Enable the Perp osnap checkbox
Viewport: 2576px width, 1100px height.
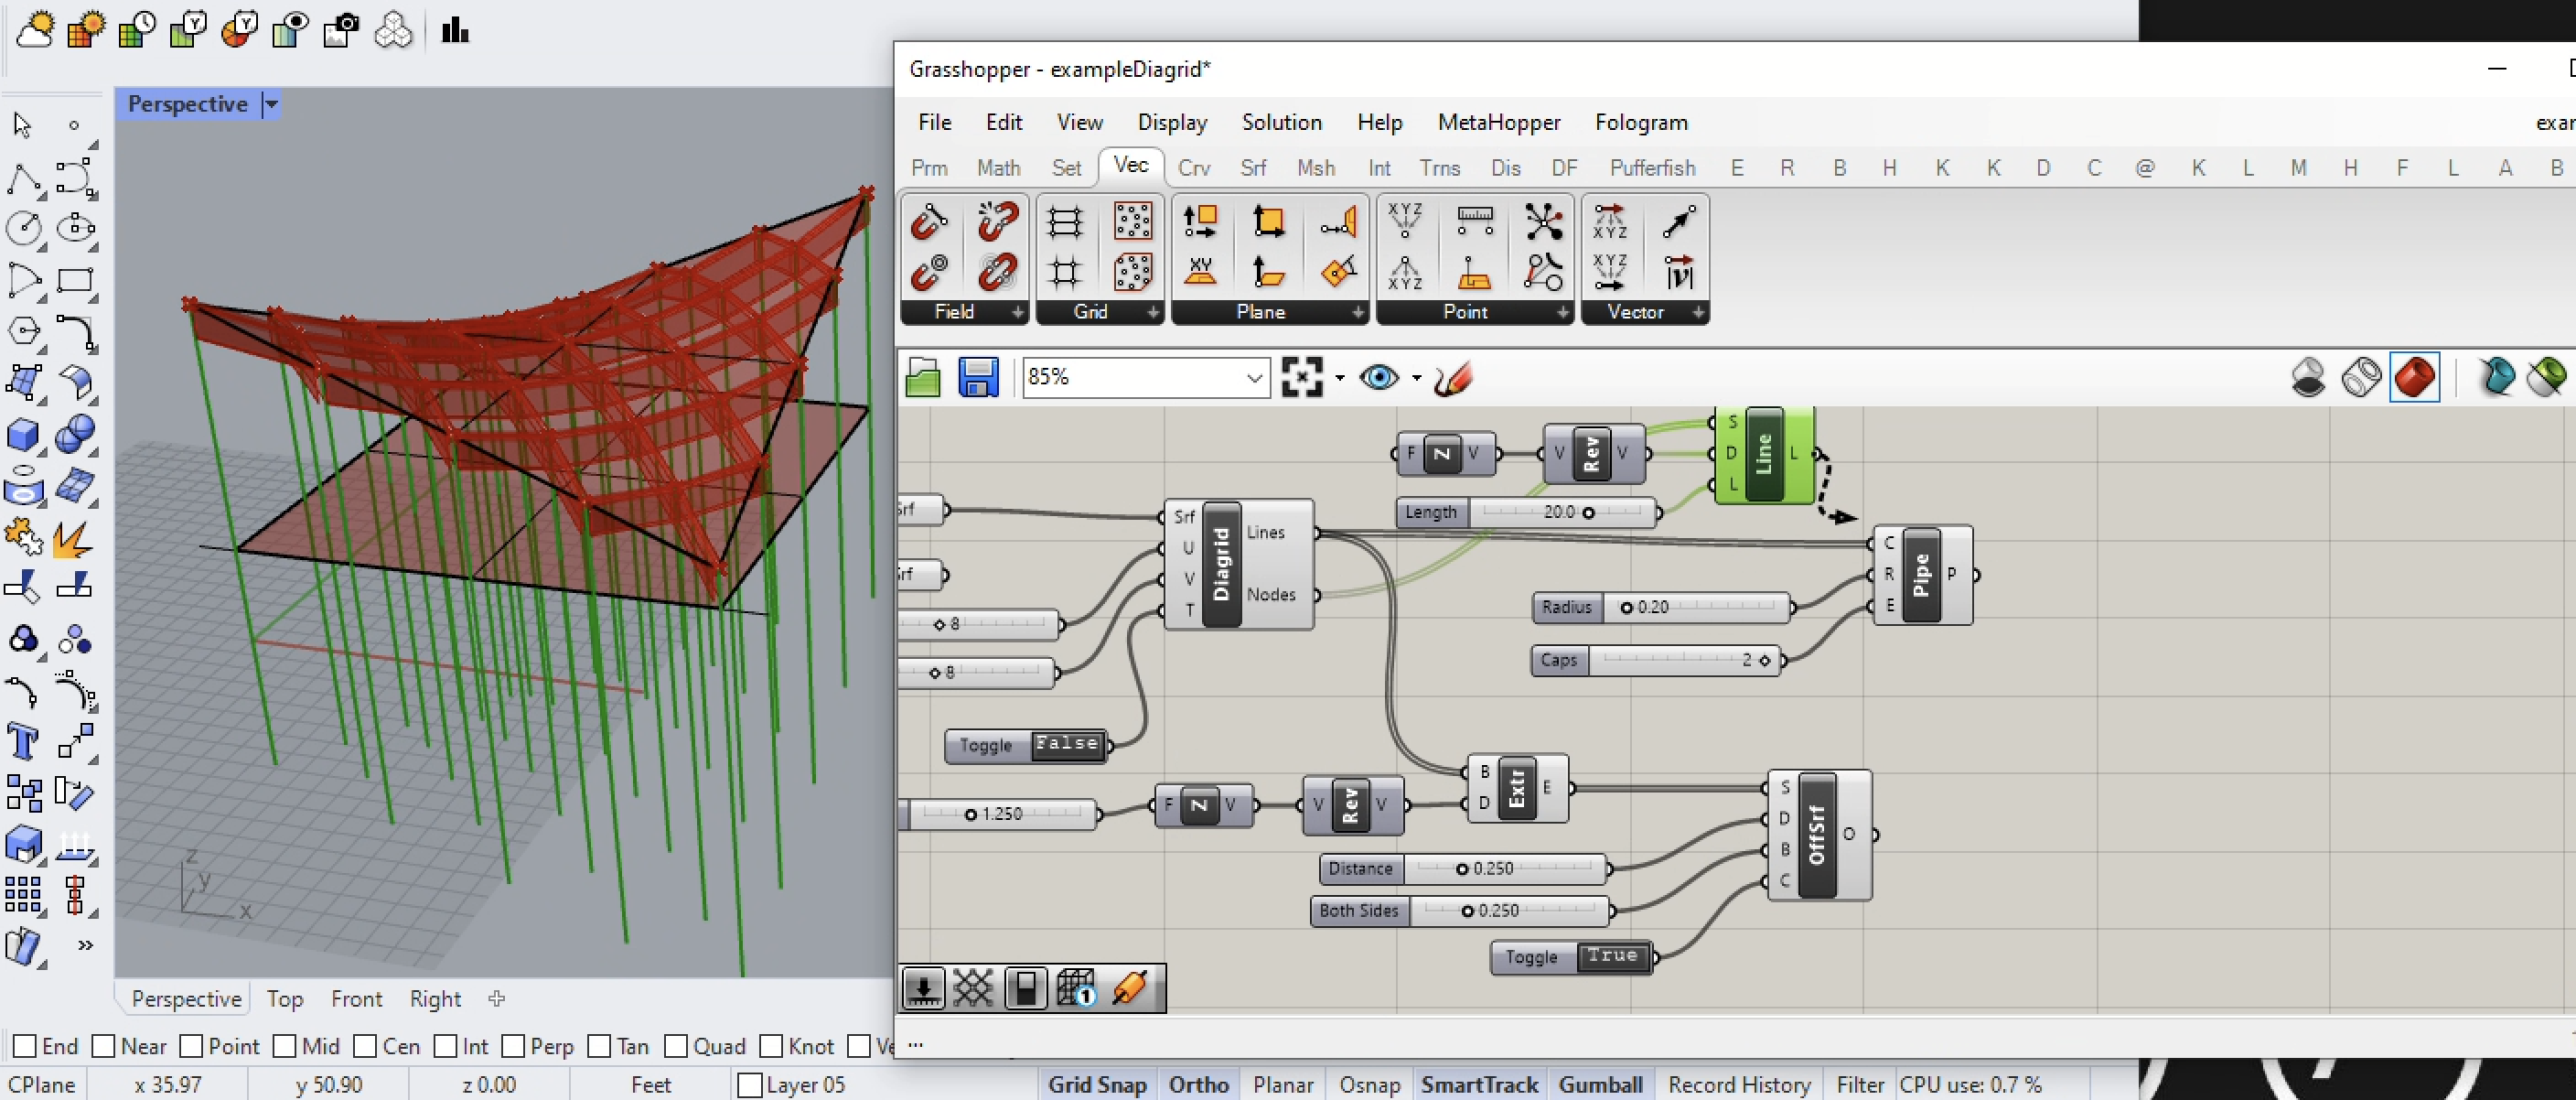point(513,1046)
